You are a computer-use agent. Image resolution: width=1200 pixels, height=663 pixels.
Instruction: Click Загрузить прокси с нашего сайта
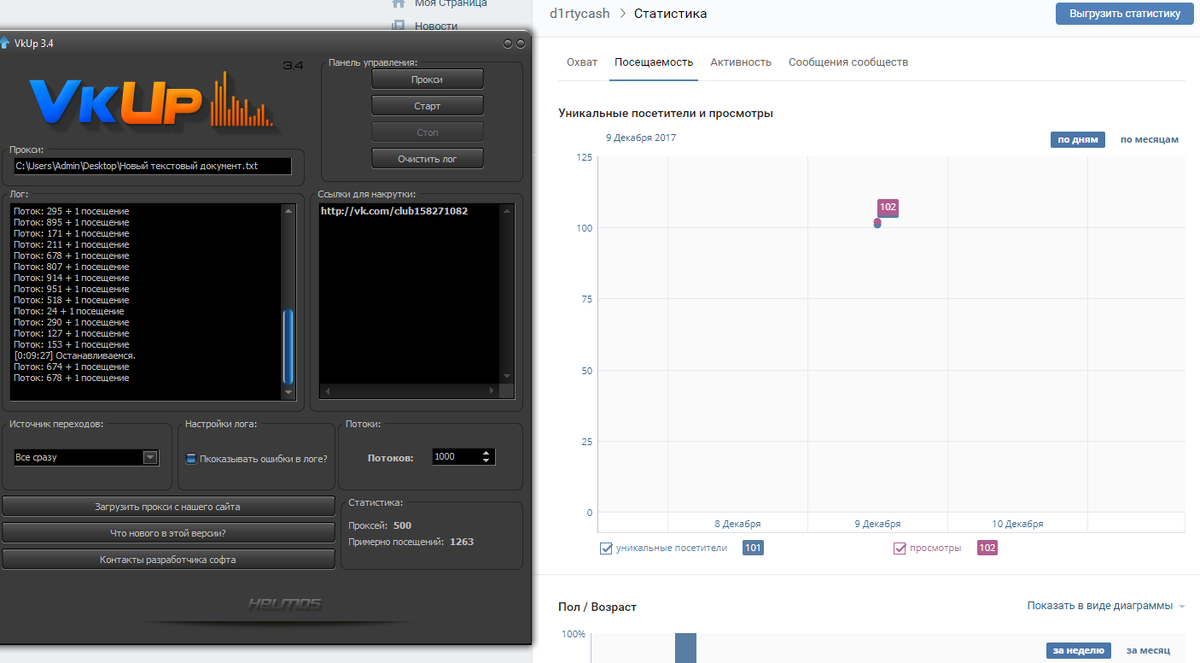tap(168, 506)
